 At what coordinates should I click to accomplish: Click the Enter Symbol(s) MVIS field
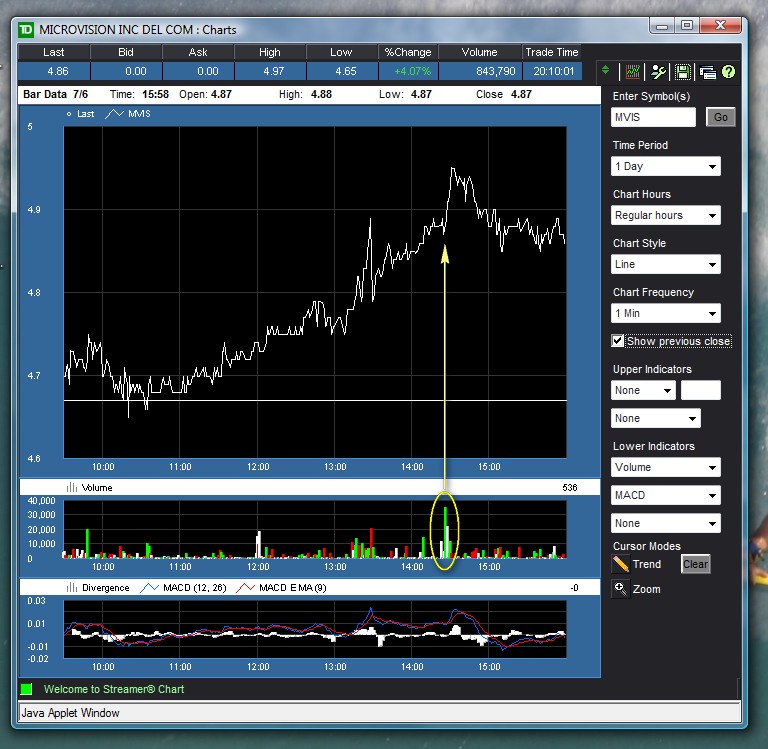click(653, 117)
